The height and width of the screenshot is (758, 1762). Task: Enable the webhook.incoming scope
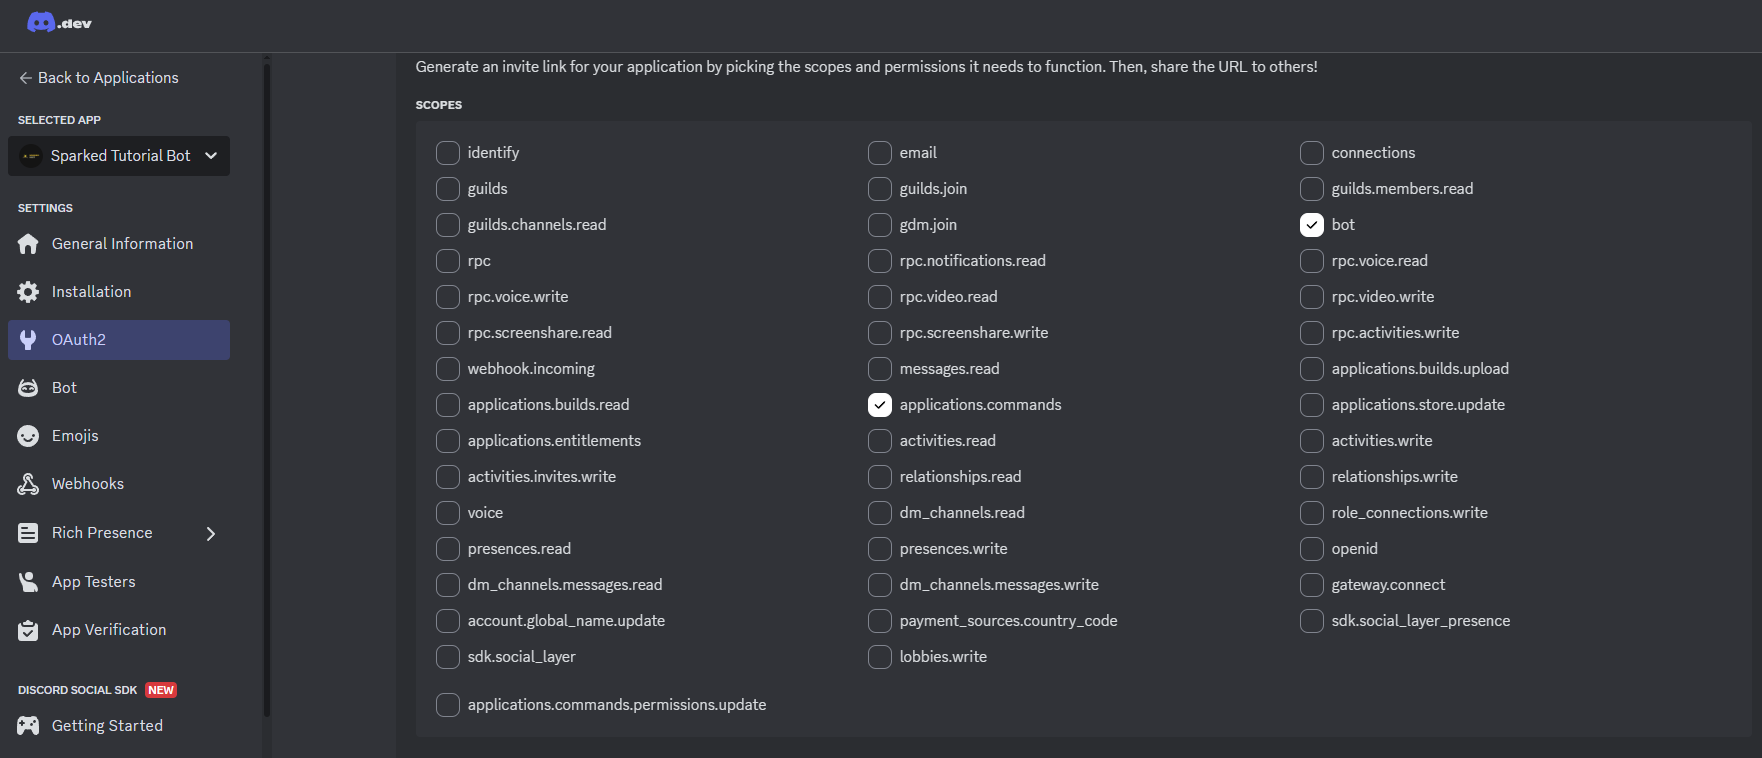tap(448, 369)
